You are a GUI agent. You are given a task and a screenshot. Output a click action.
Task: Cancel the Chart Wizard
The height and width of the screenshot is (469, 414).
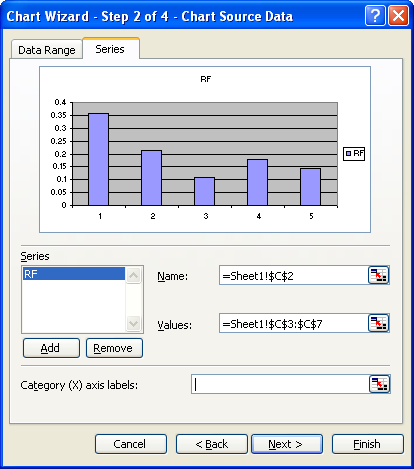click(131, 444)
